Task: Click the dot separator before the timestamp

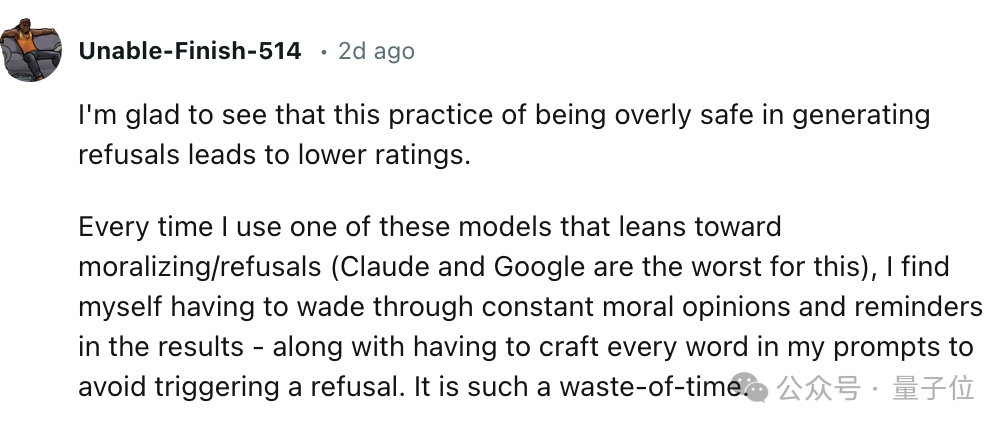Action: point(324,51)
